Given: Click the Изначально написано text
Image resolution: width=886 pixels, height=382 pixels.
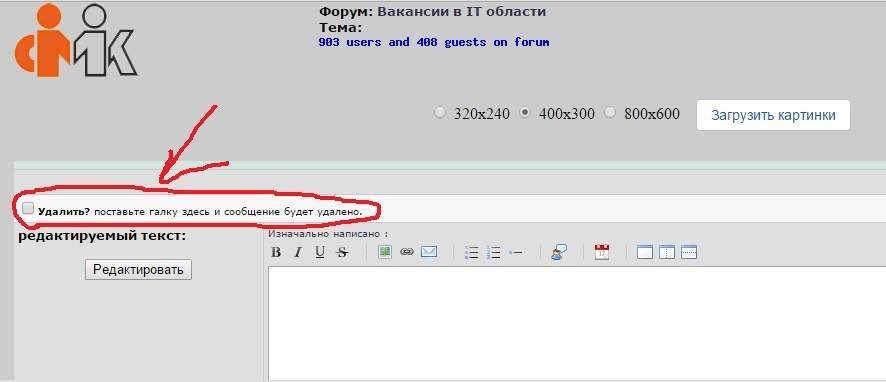Looking at the screenshot, I should click(328, 233).
